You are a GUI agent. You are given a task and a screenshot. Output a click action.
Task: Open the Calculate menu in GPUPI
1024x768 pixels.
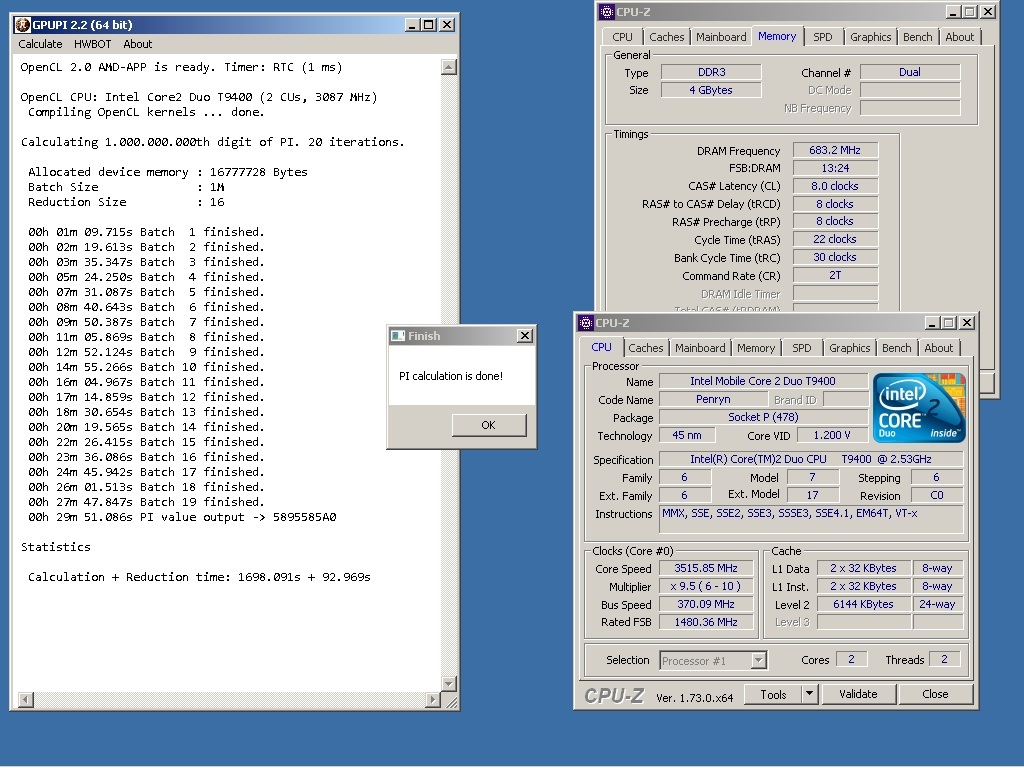tap(40, 44)
